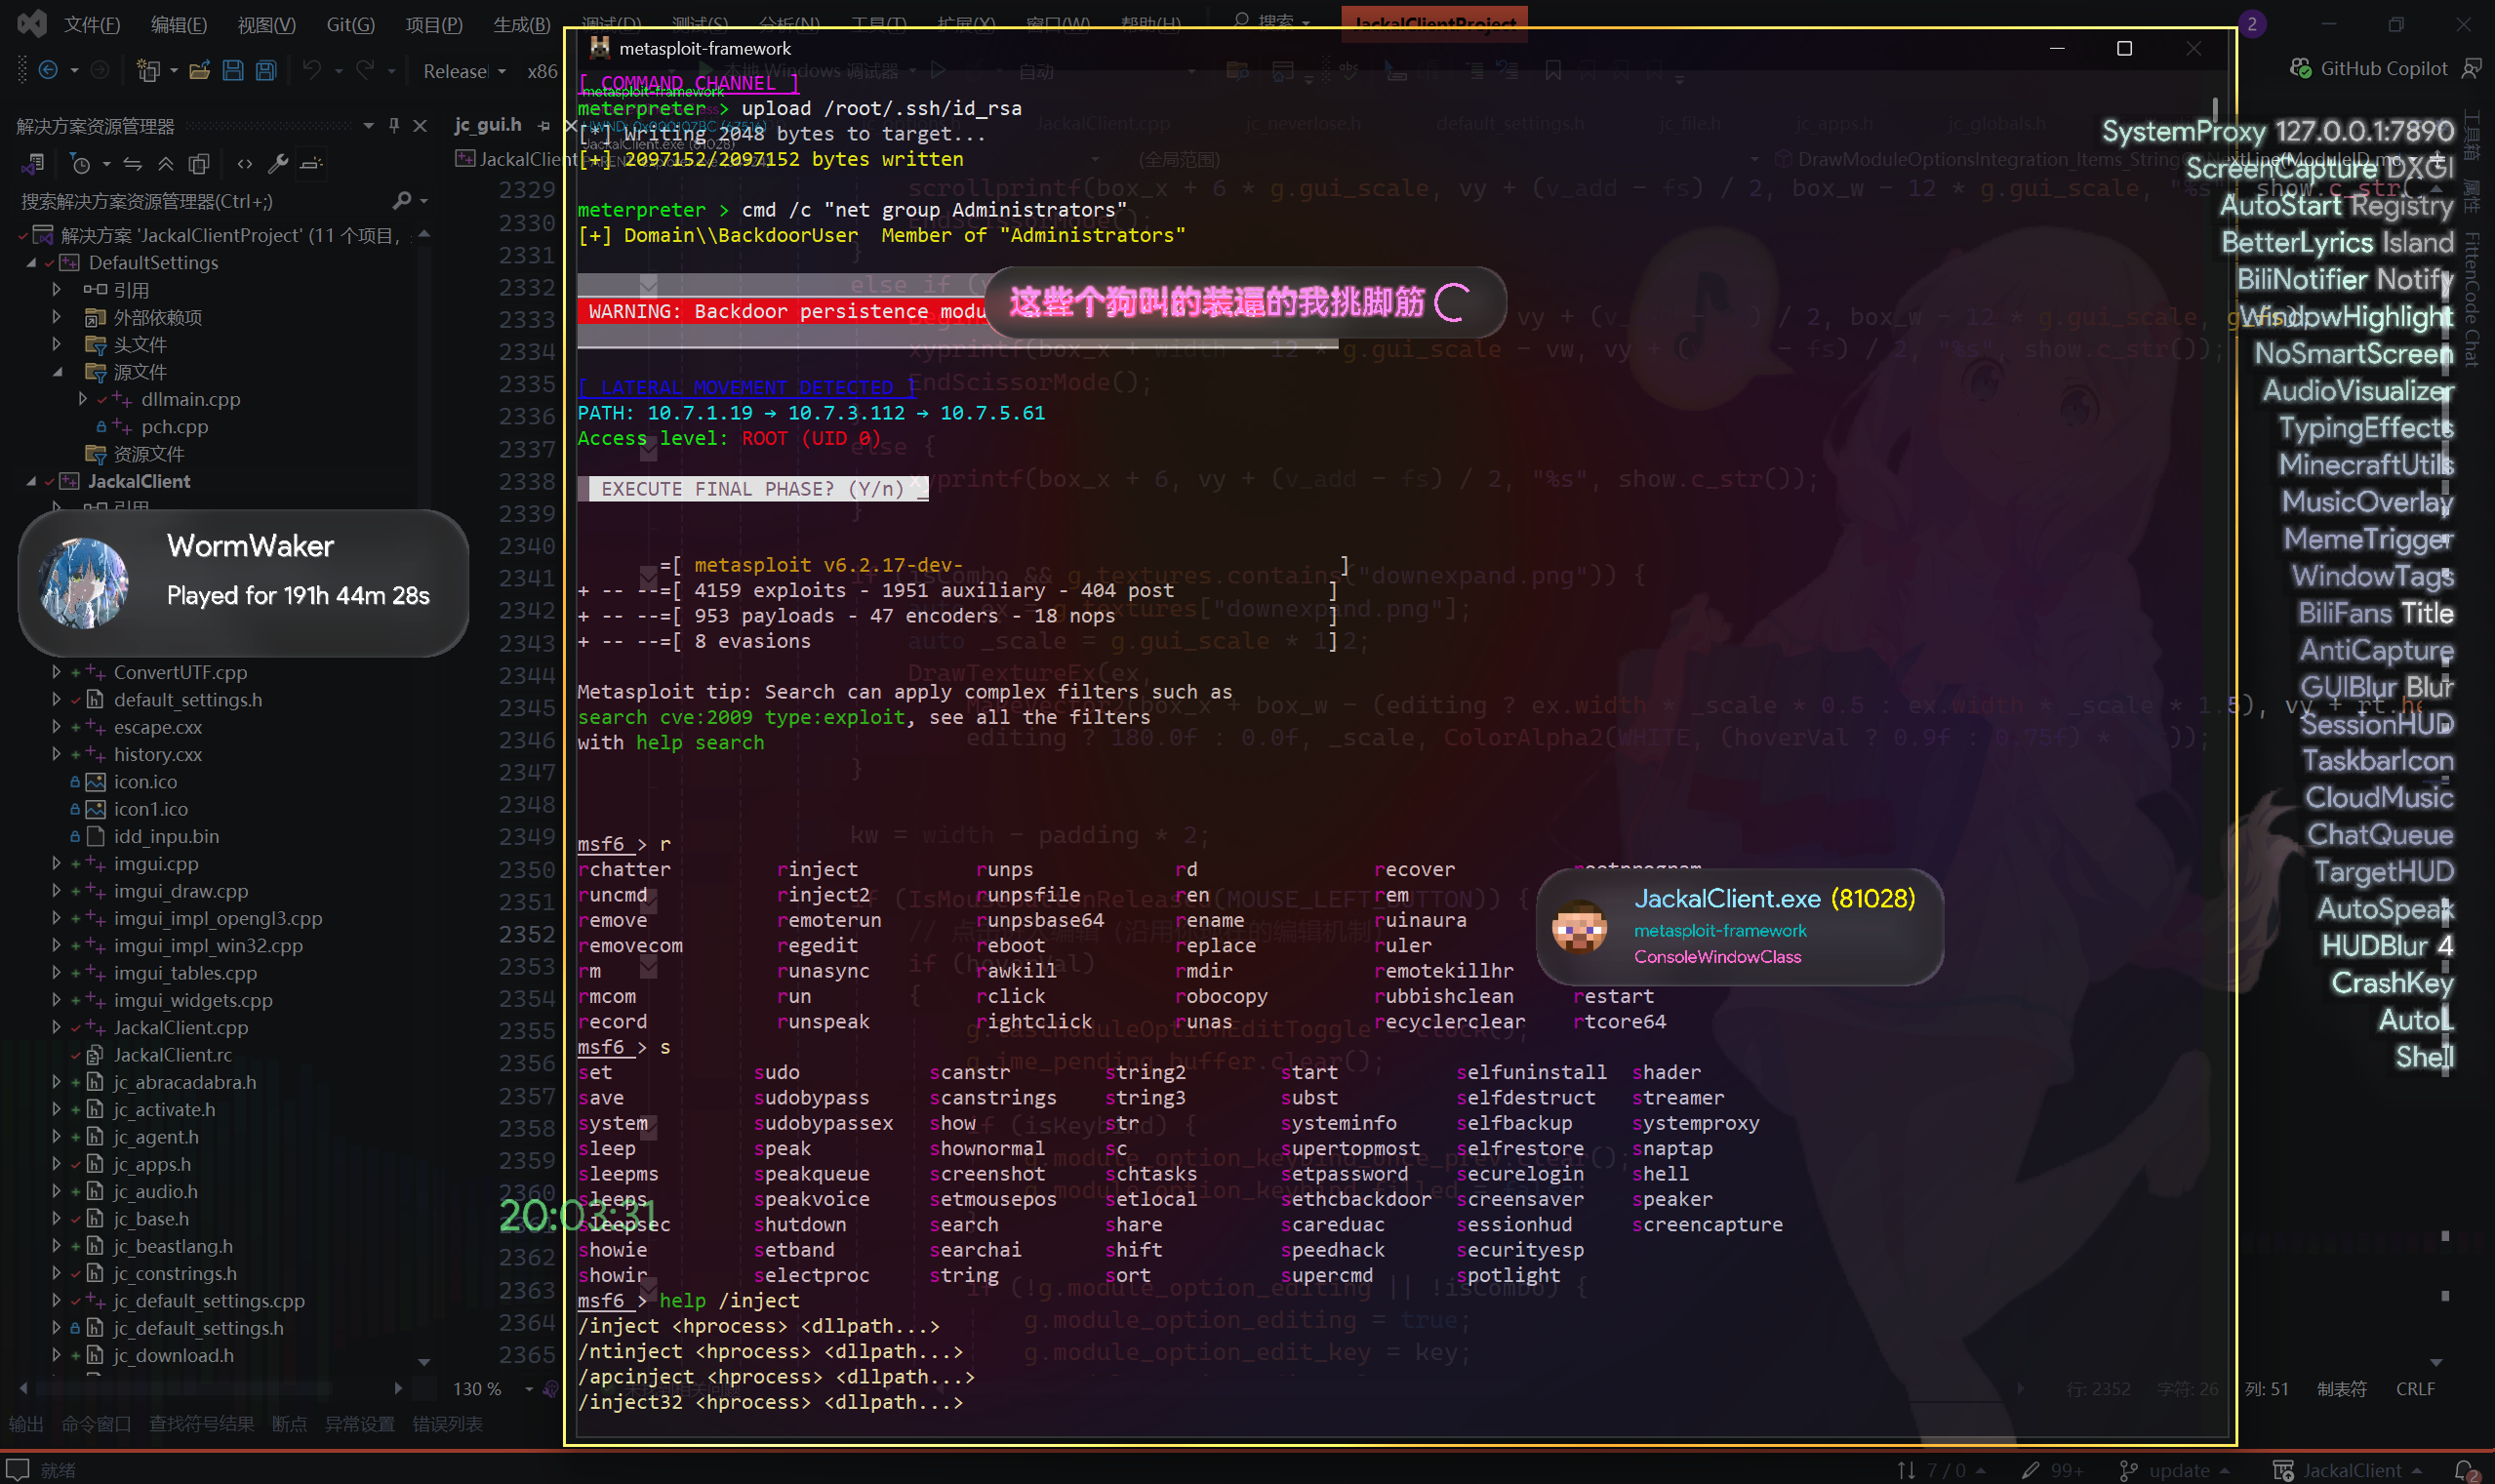Open the 断点 panel tab

point(289,1424)
